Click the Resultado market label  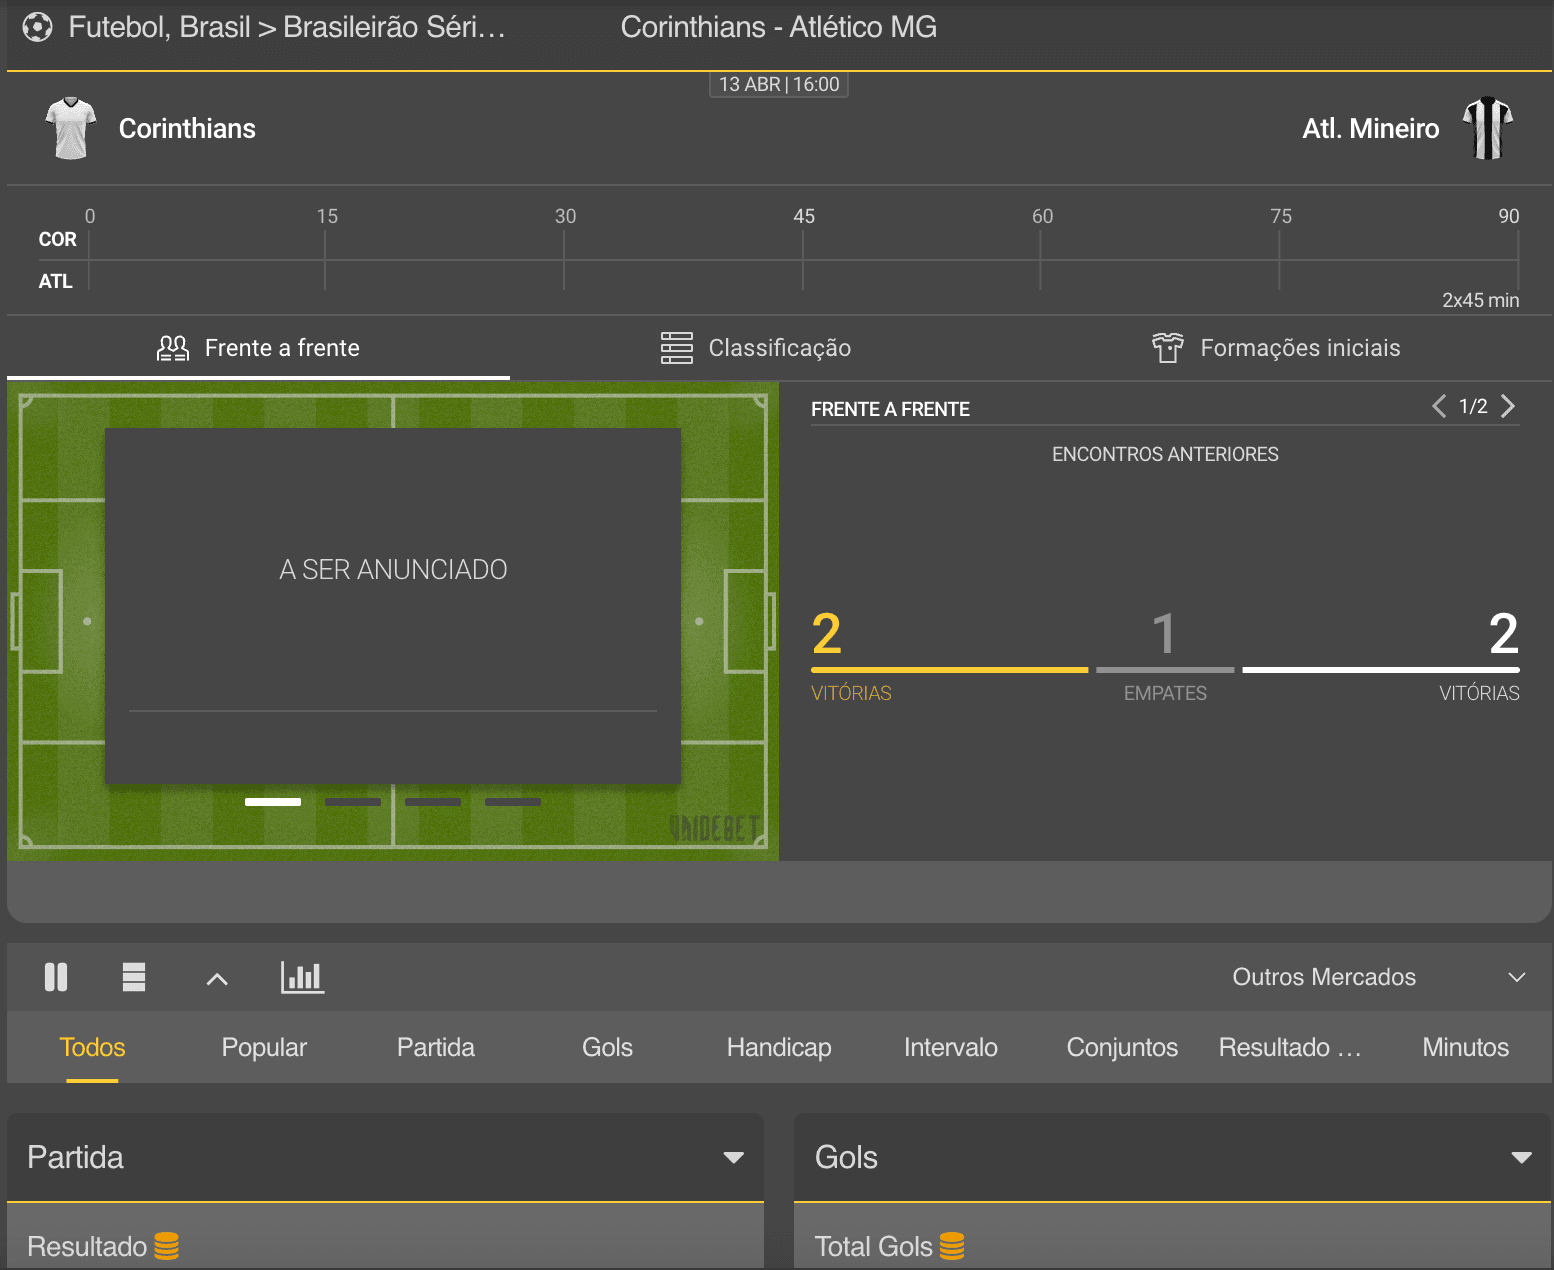pyautogui.click(x=87, y=1247)
